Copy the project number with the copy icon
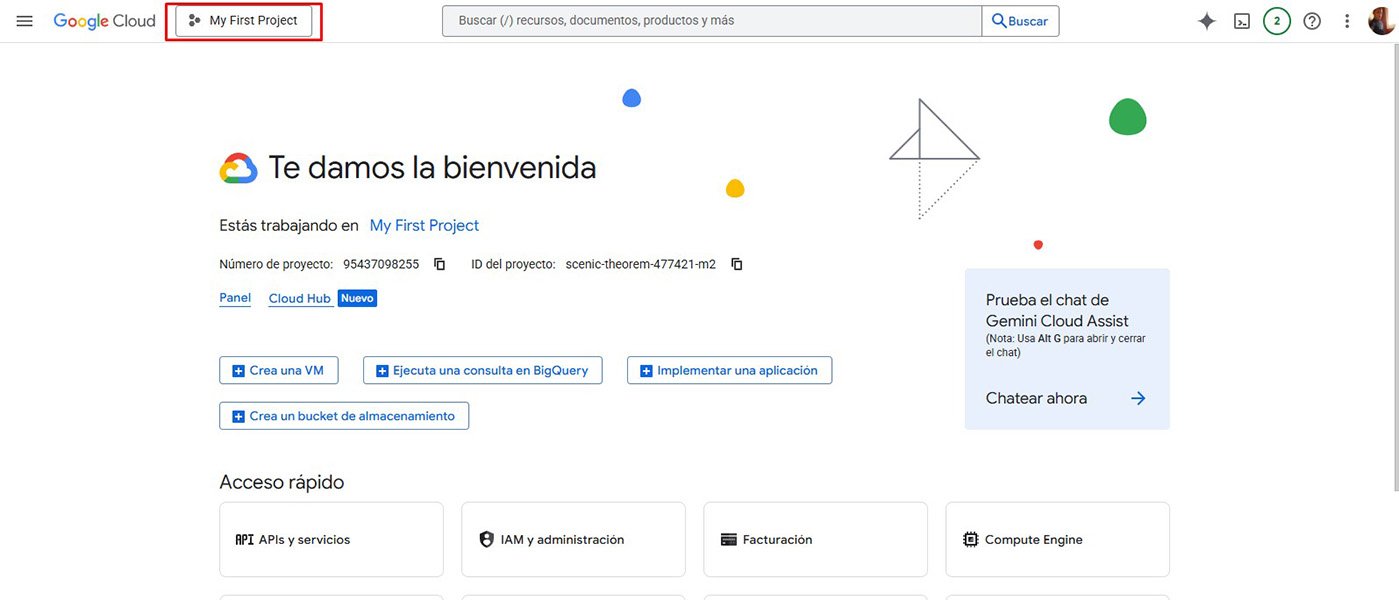The height and width of the screenshot is (600, 1399). coord(439,263)
